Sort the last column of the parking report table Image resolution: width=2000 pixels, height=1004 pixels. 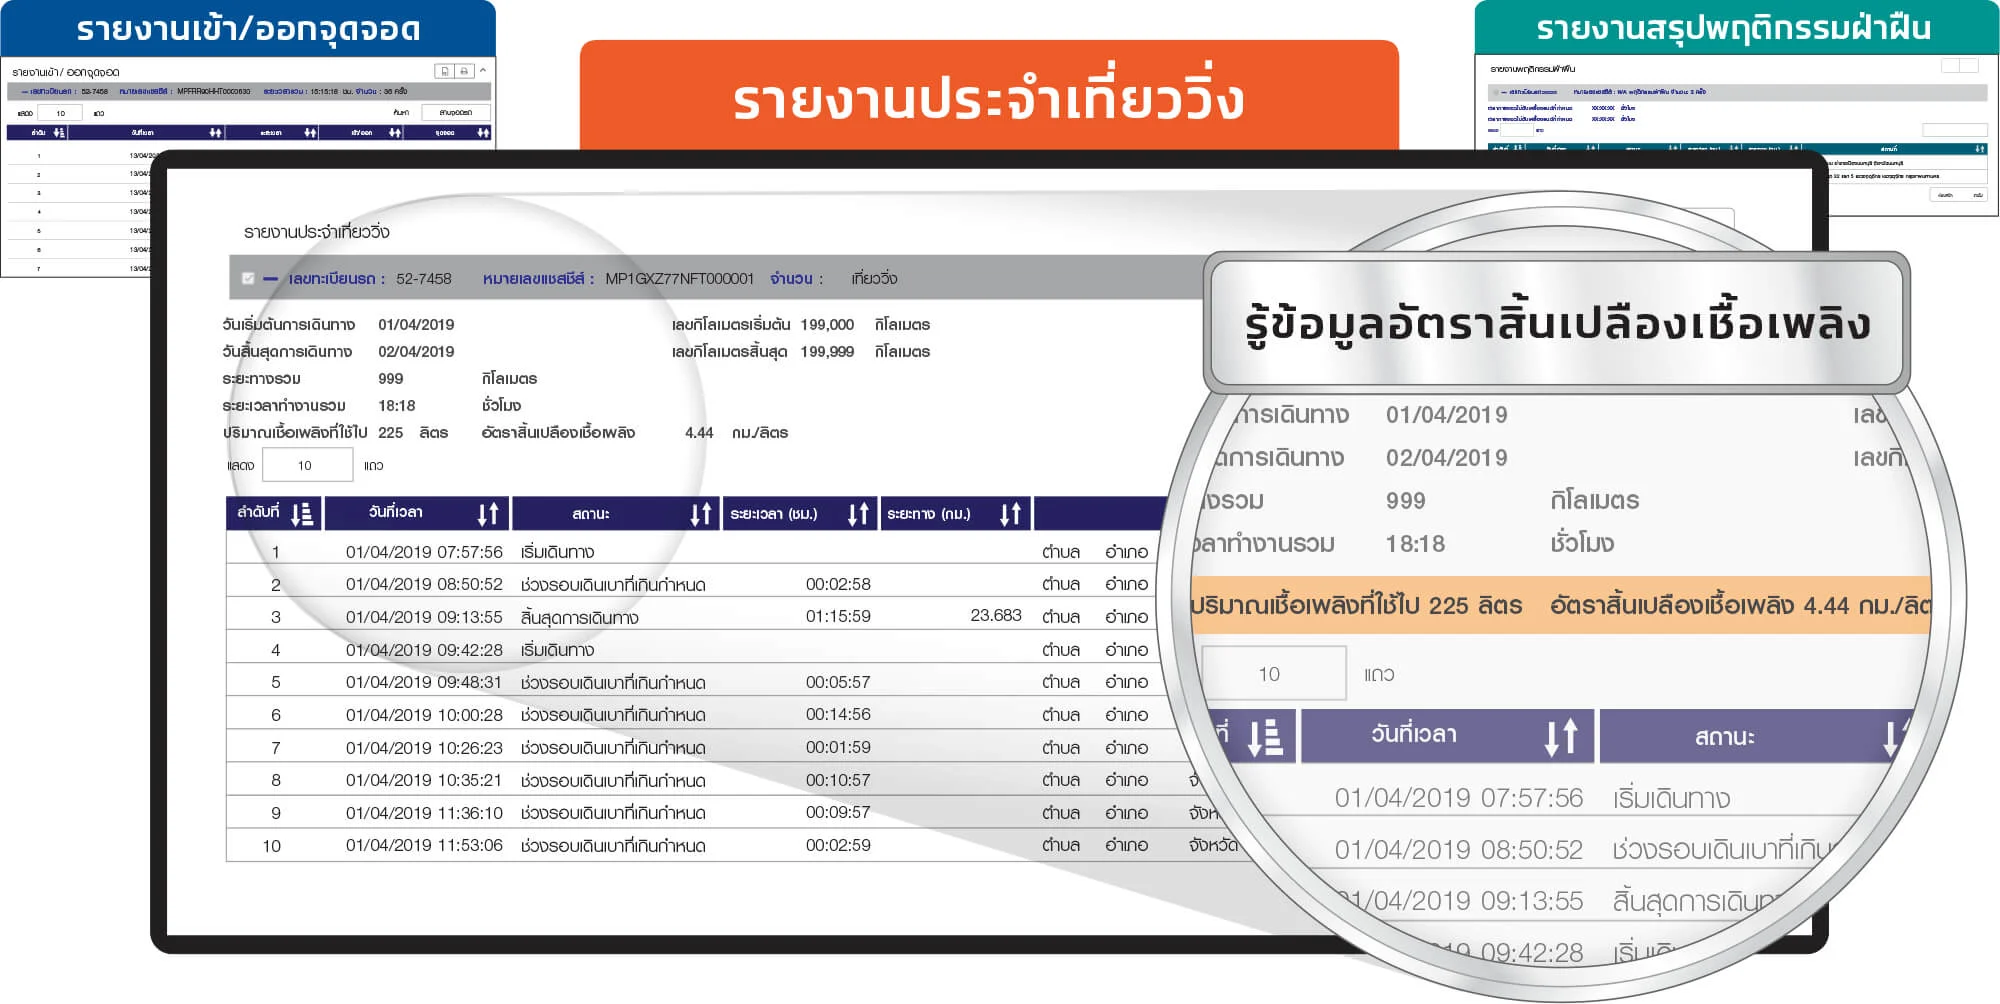[x=483, y=132]
